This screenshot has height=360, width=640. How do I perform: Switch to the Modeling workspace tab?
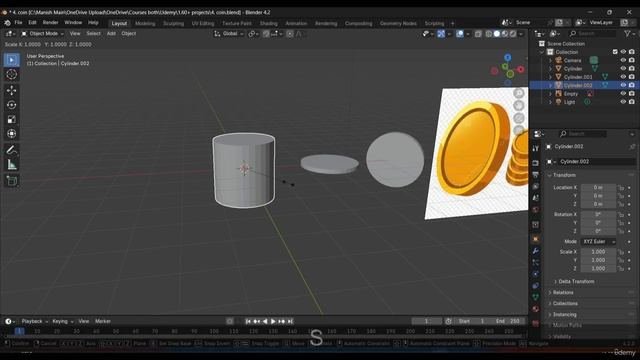coord(145,23)
